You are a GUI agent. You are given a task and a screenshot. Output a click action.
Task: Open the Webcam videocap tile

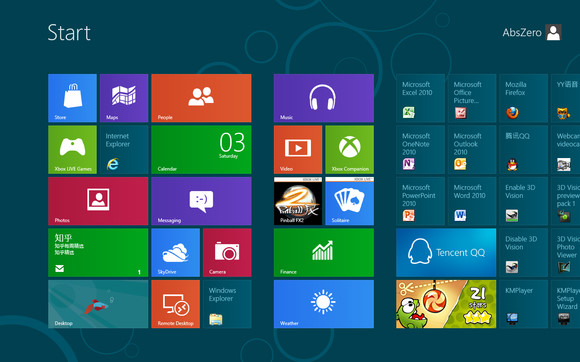(x=566, y=150)
